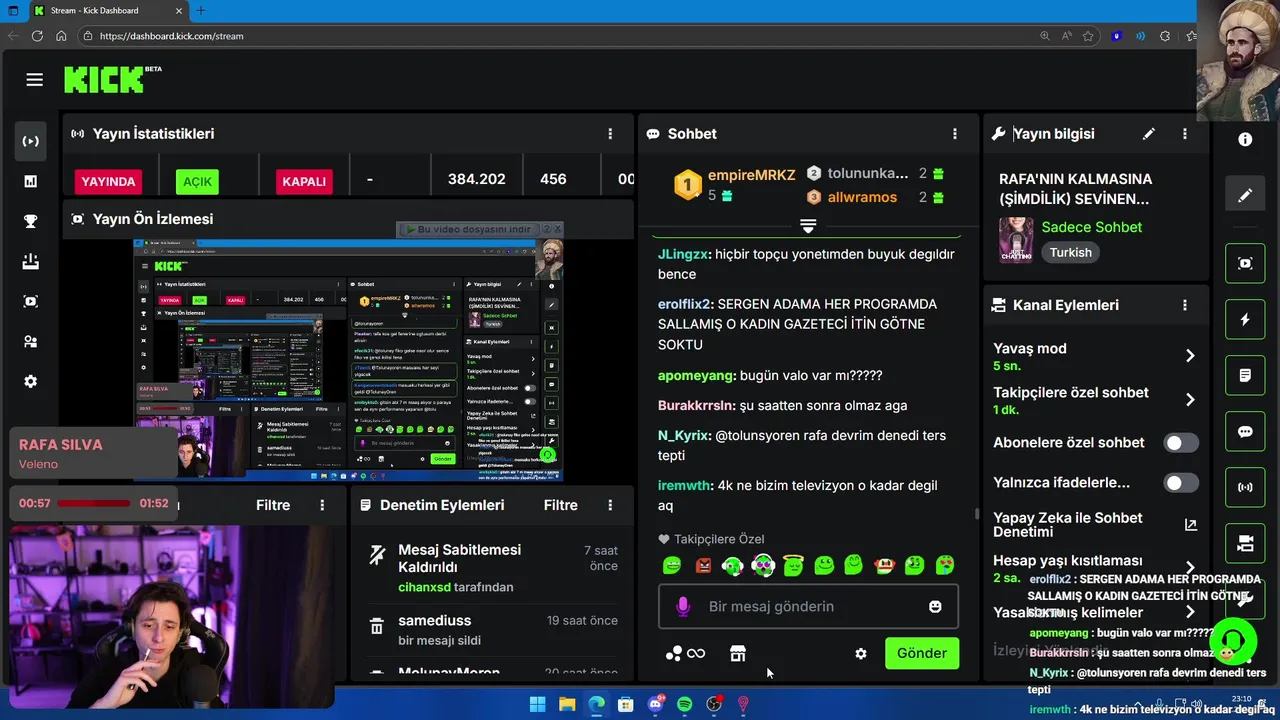Seek the red song progress bar

coord(94,503)
